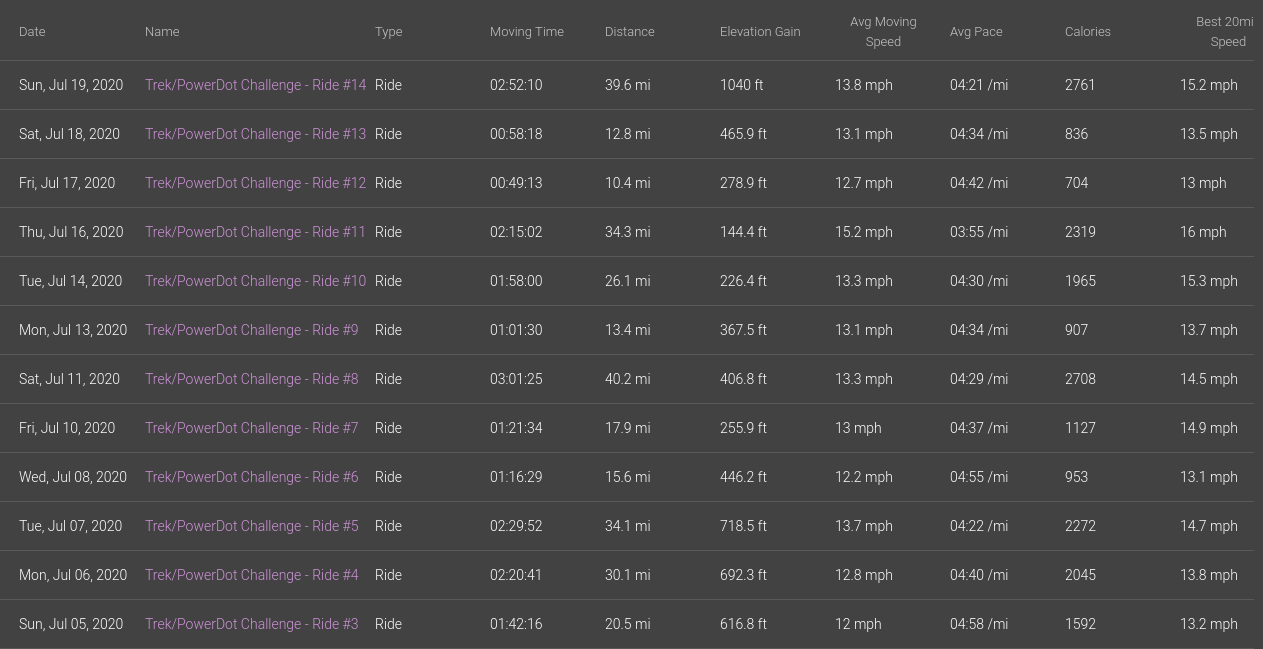Select date cell Sun, Jul 19, 2020
This screenshot has height=649, width=1263.
(71, 85)
